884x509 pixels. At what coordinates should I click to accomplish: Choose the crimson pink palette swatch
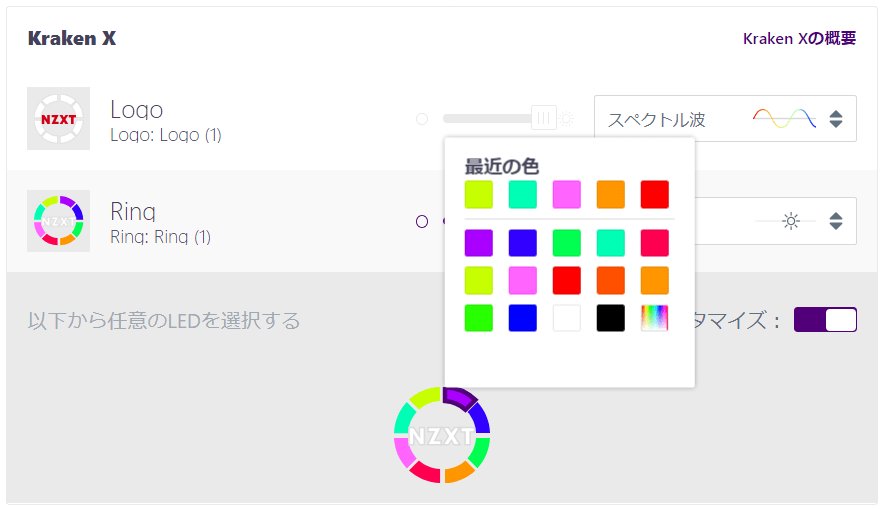pyautogui.click(x=655, y=243)
